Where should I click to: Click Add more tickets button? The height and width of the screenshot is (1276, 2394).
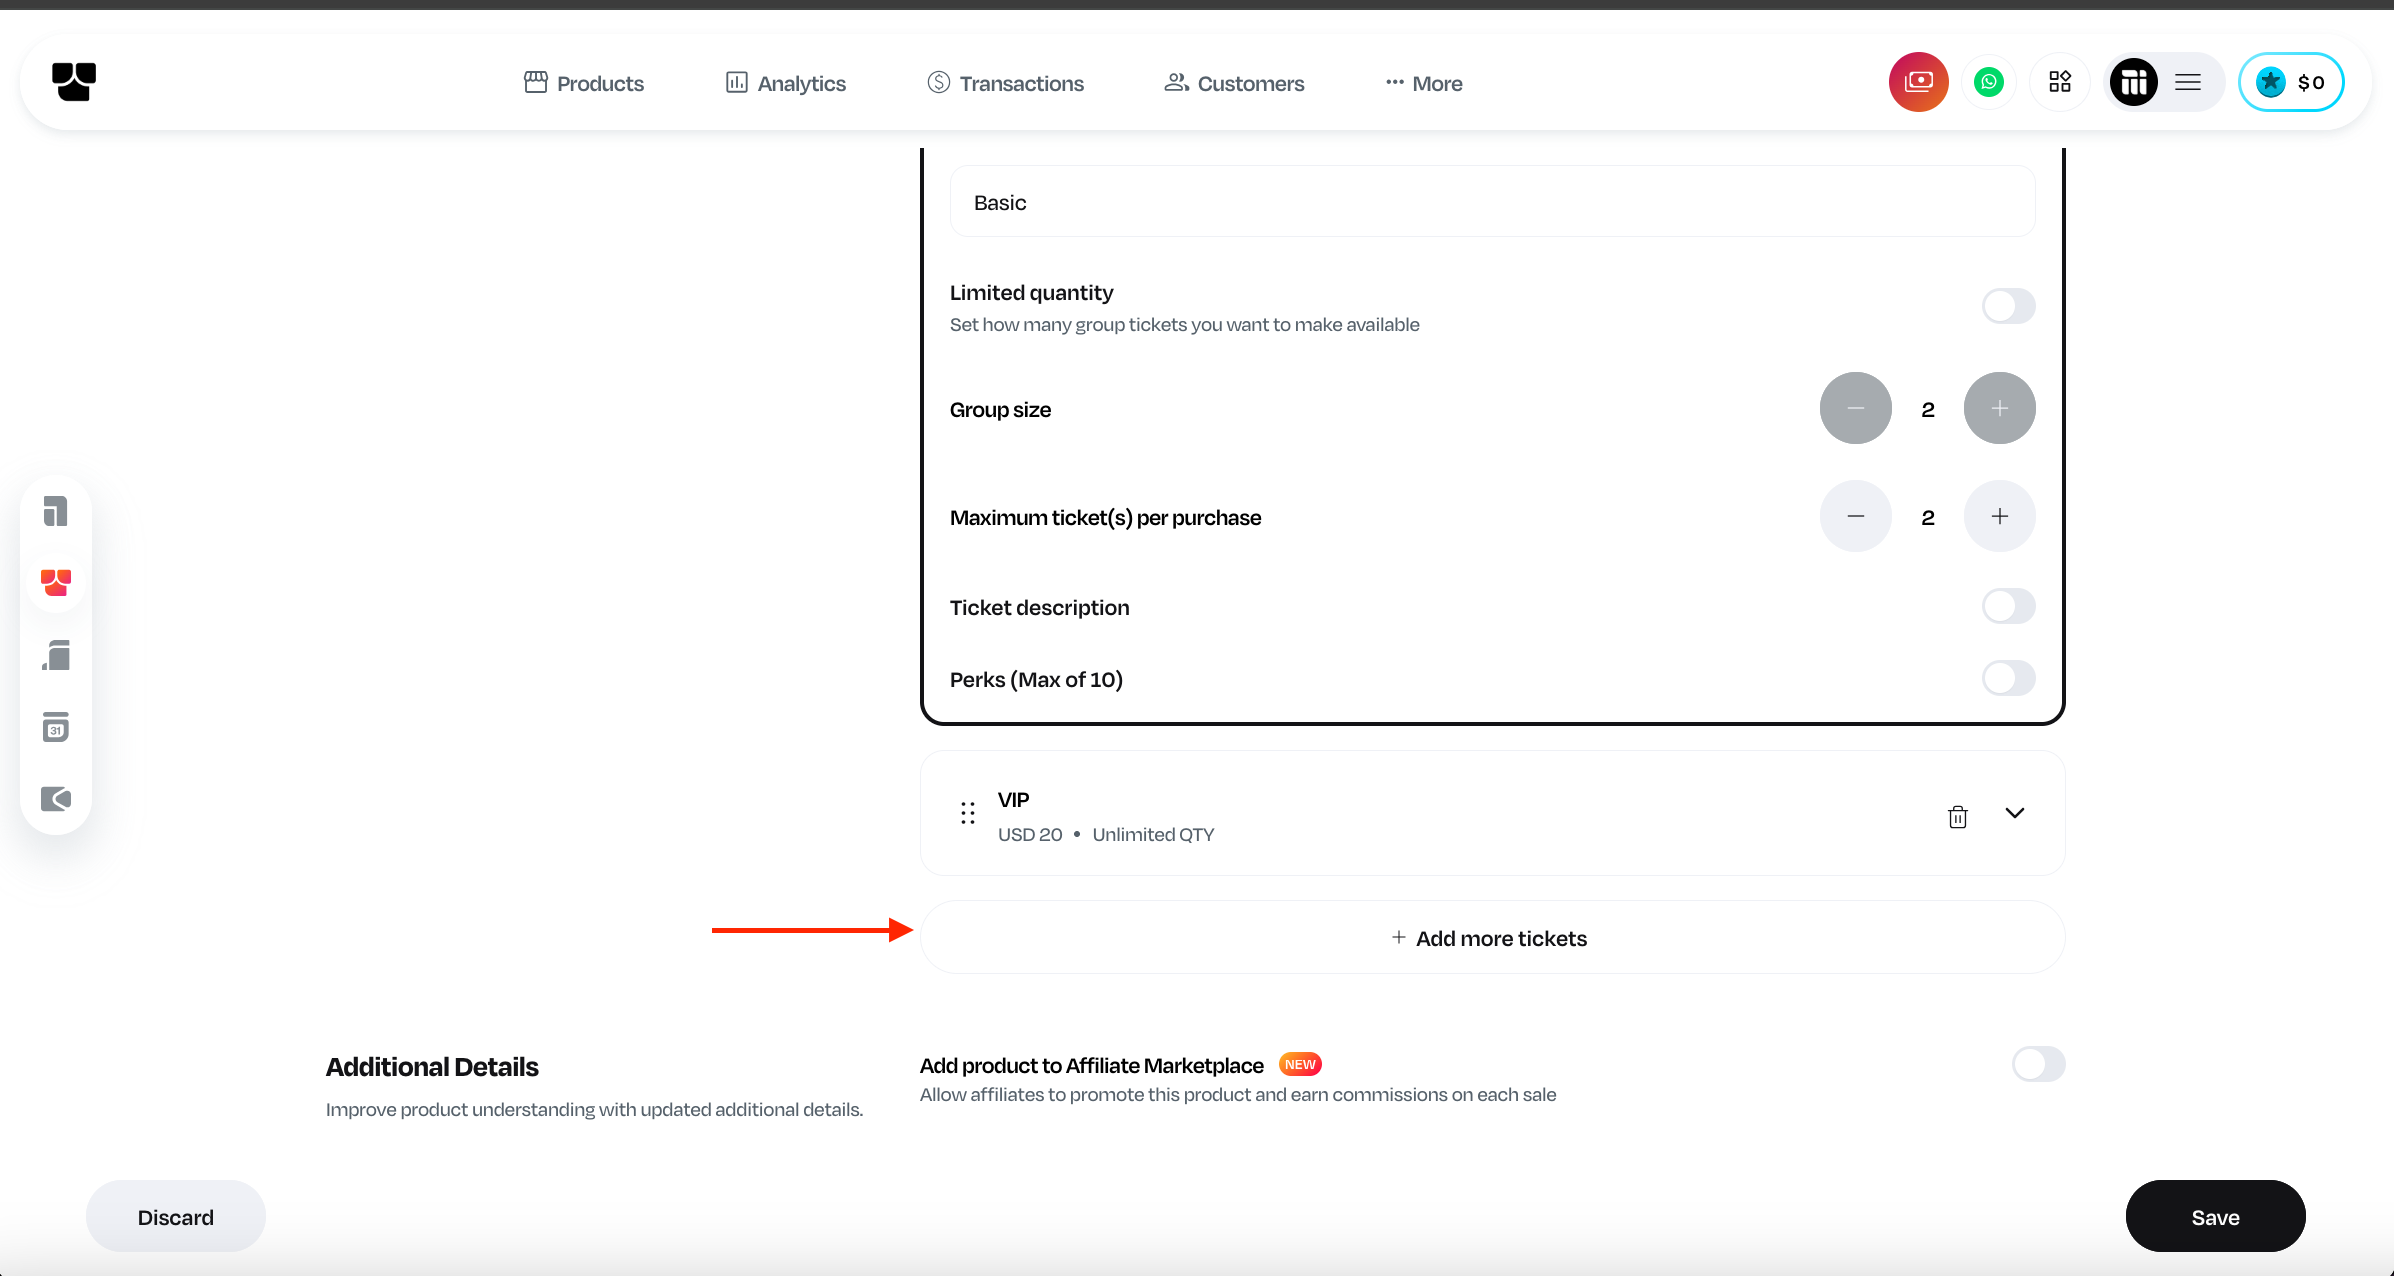1492,938
